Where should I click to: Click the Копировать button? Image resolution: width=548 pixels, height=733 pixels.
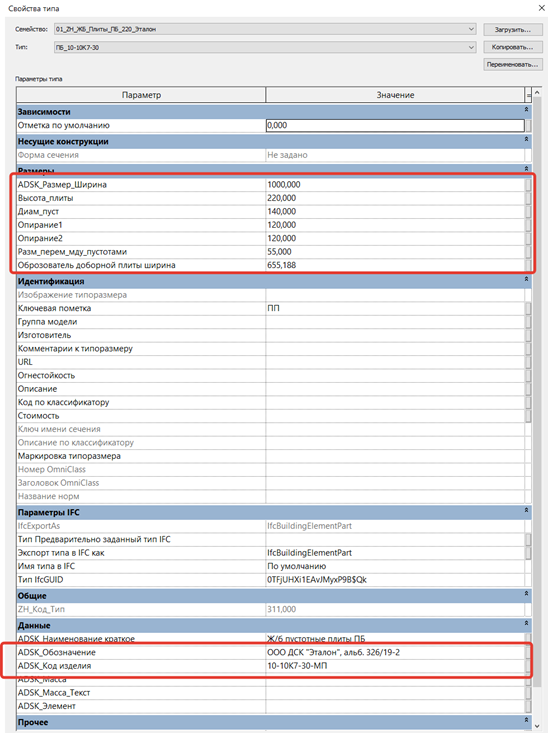click(x=512, y=47)
